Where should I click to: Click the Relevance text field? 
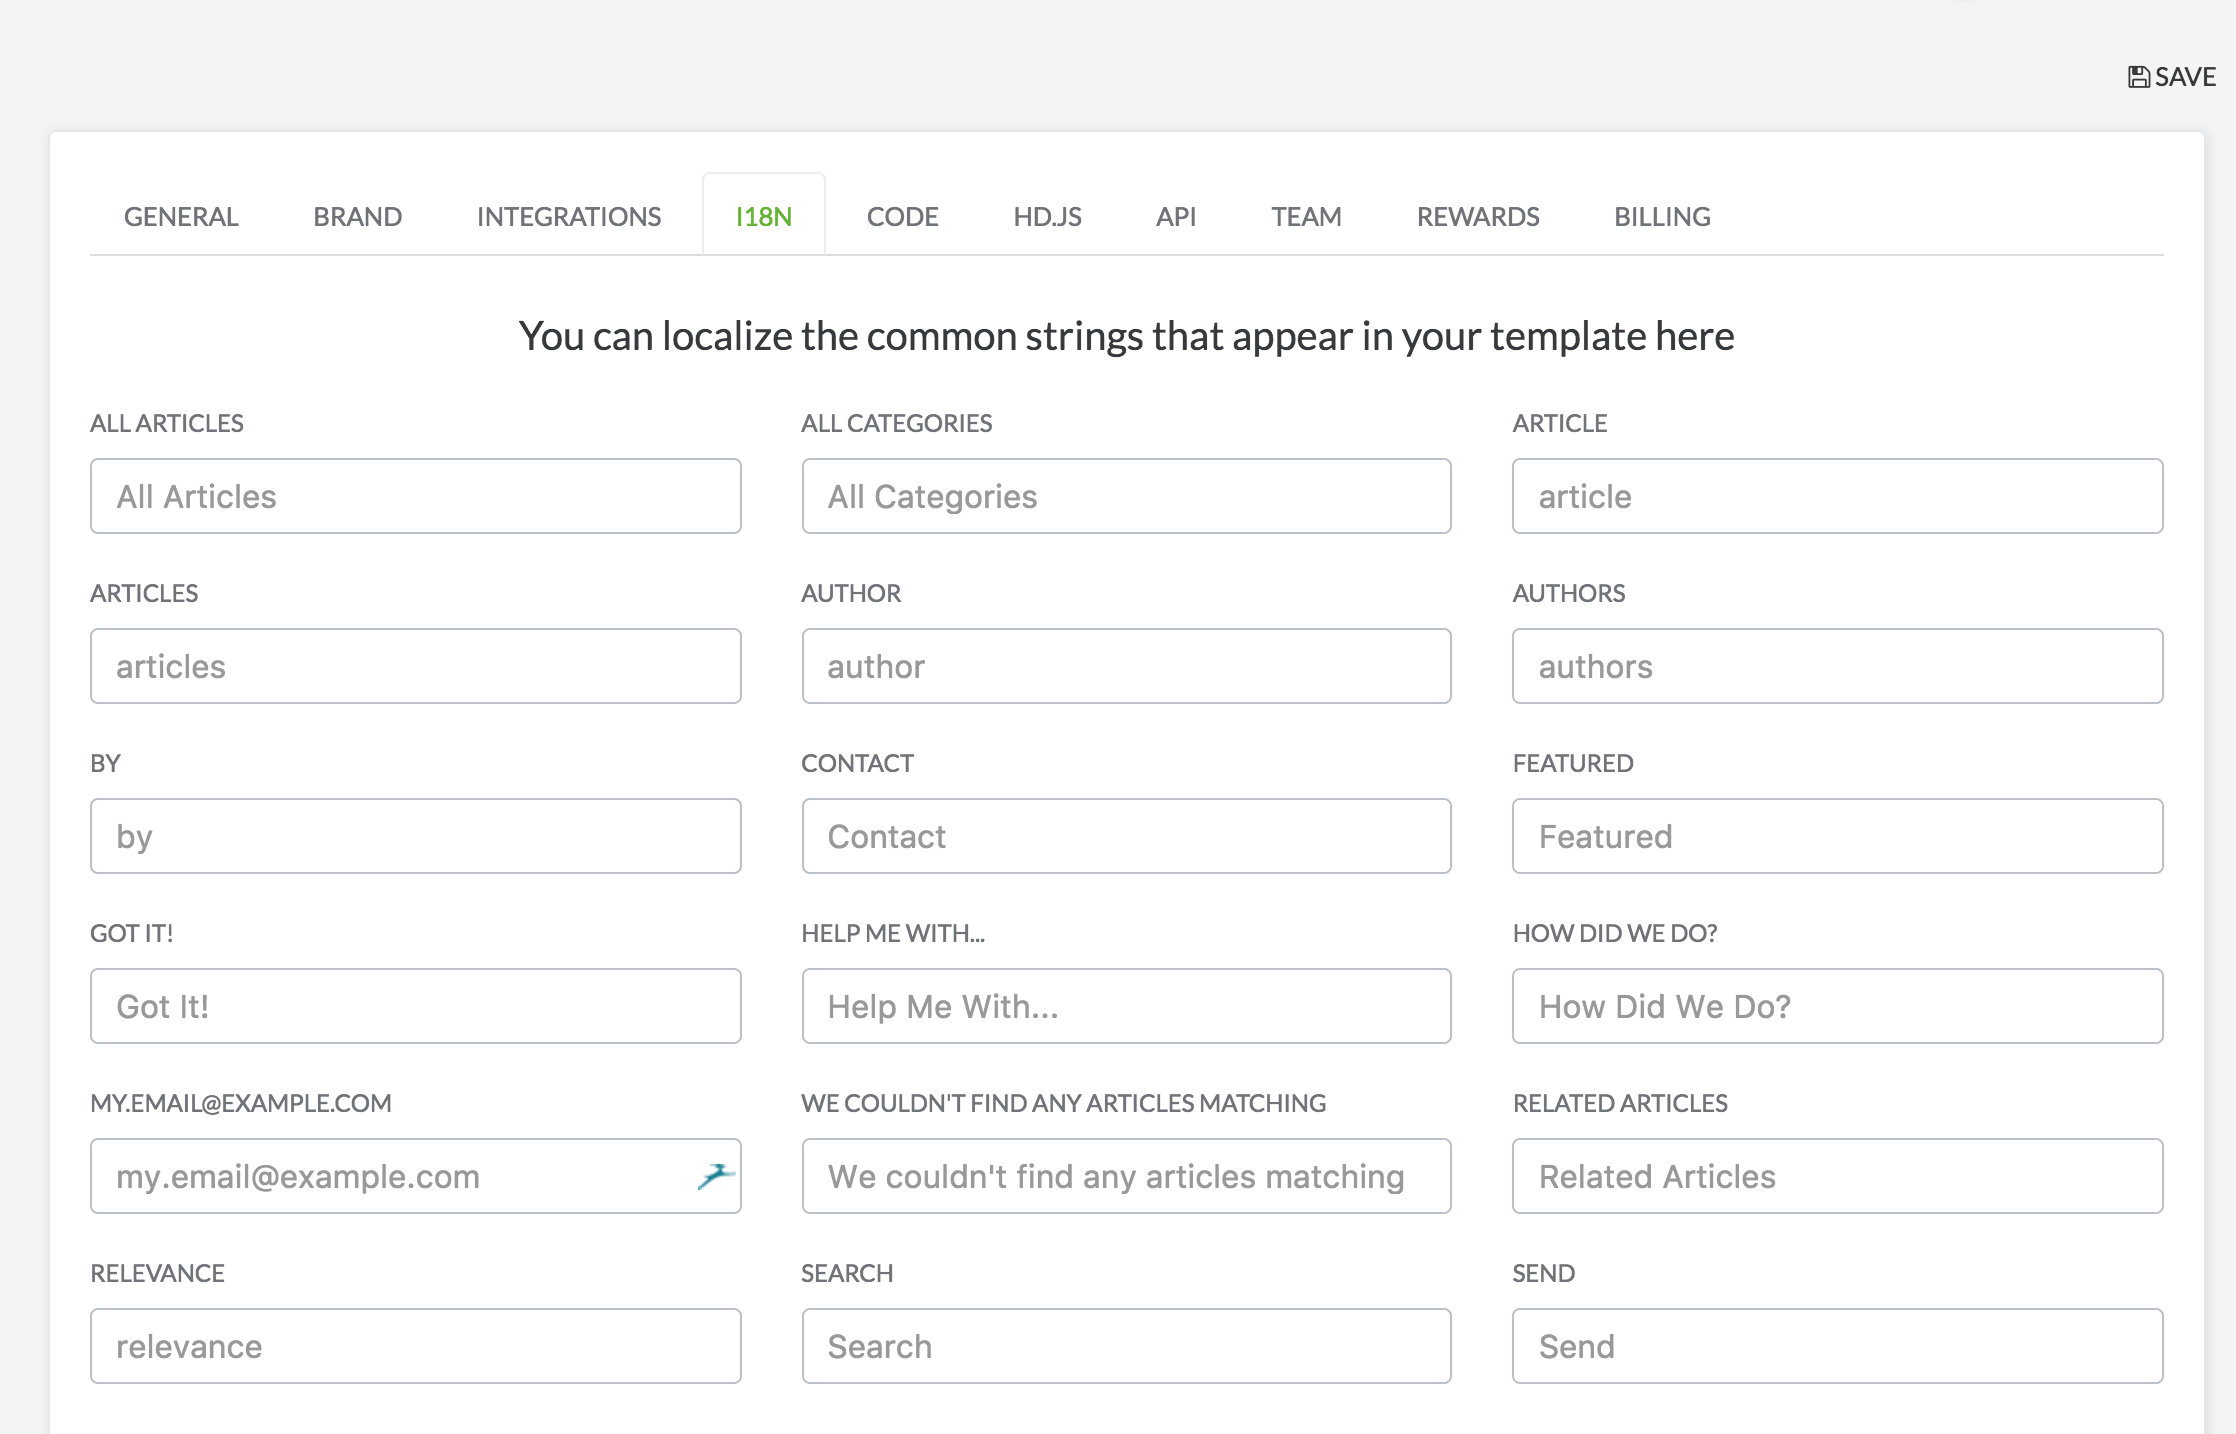click(x=415, y=1346)
